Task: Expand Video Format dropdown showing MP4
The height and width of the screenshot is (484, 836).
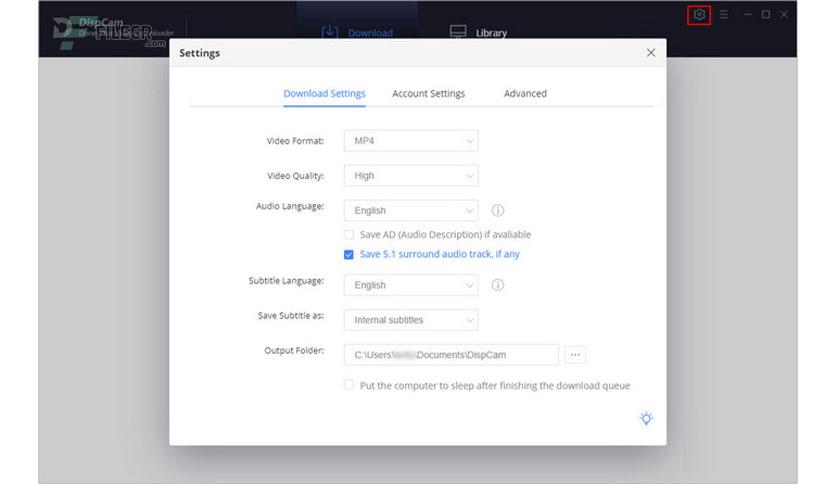Action: [x=411, y=141]
